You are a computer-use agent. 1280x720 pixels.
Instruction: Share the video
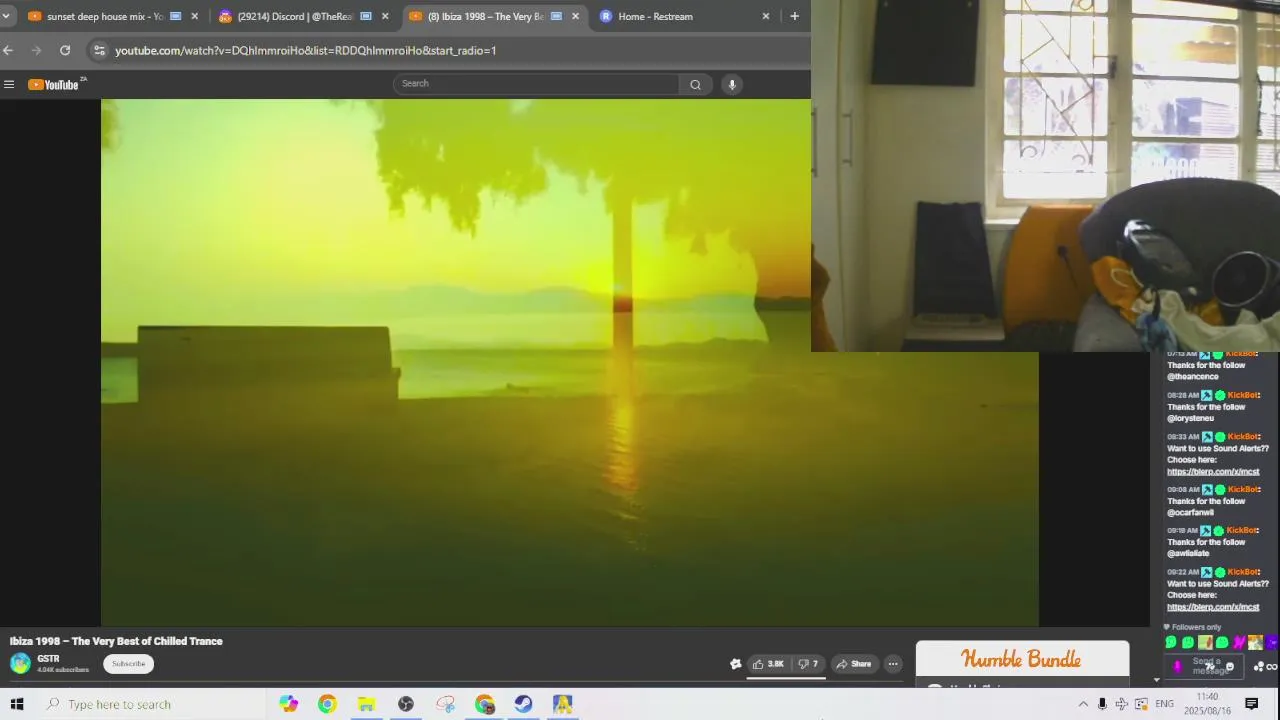click(854, 664)
